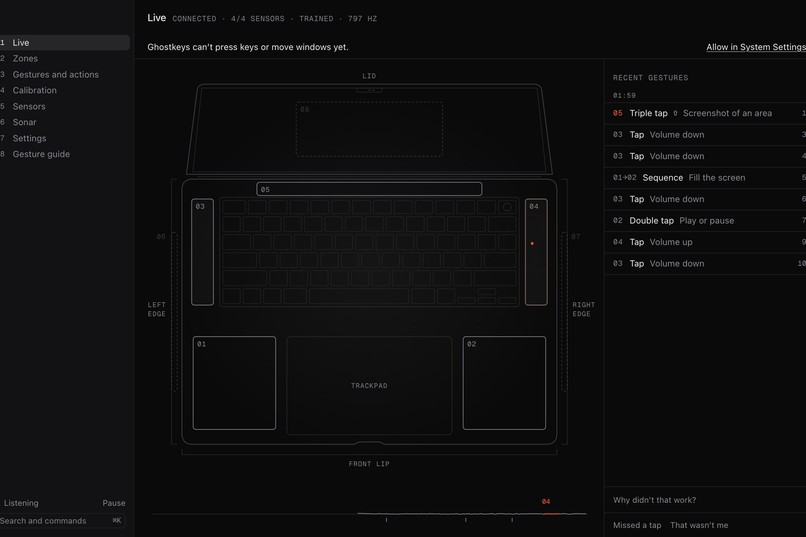806x537 pixels.
Task: Click the TRAINED status text
Action: coord(316,18)
